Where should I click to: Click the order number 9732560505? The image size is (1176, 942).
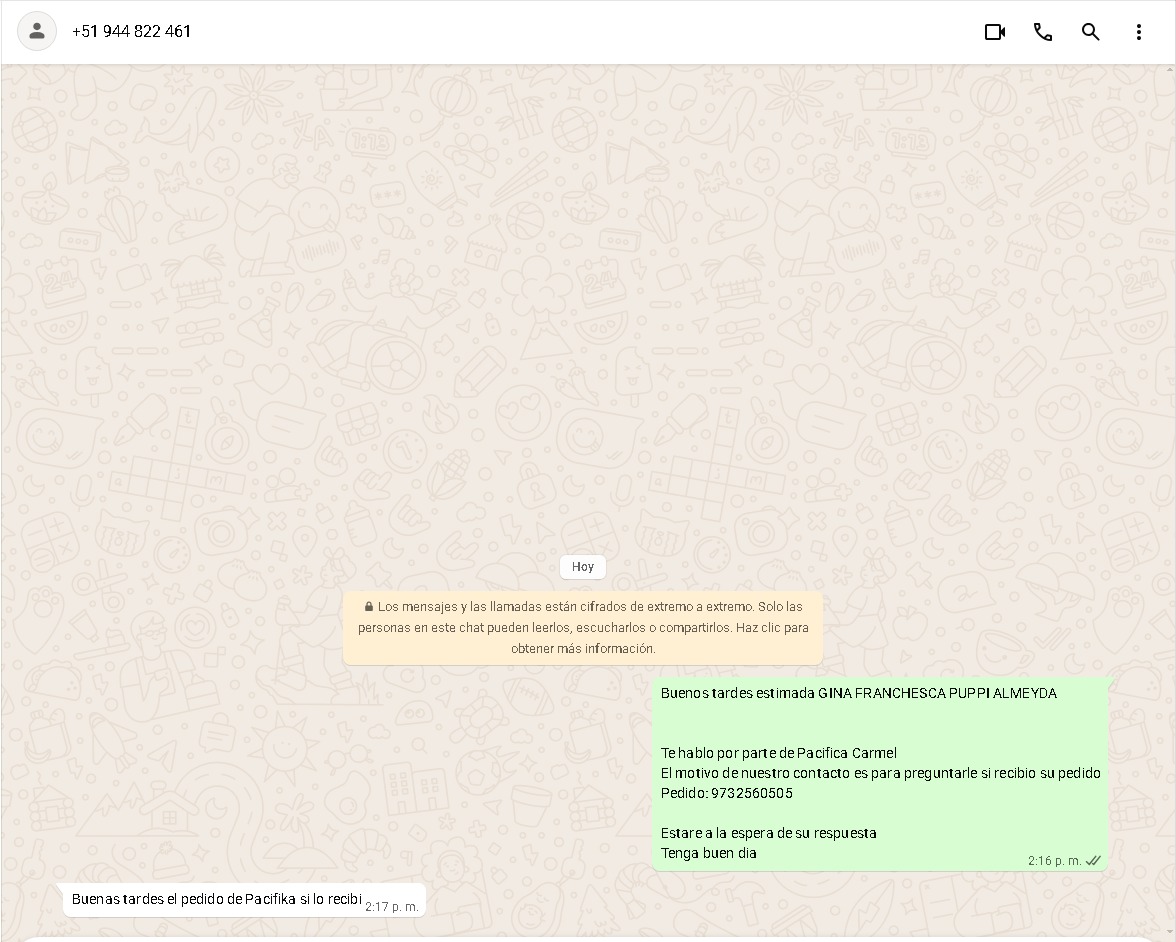click(751, 793)
